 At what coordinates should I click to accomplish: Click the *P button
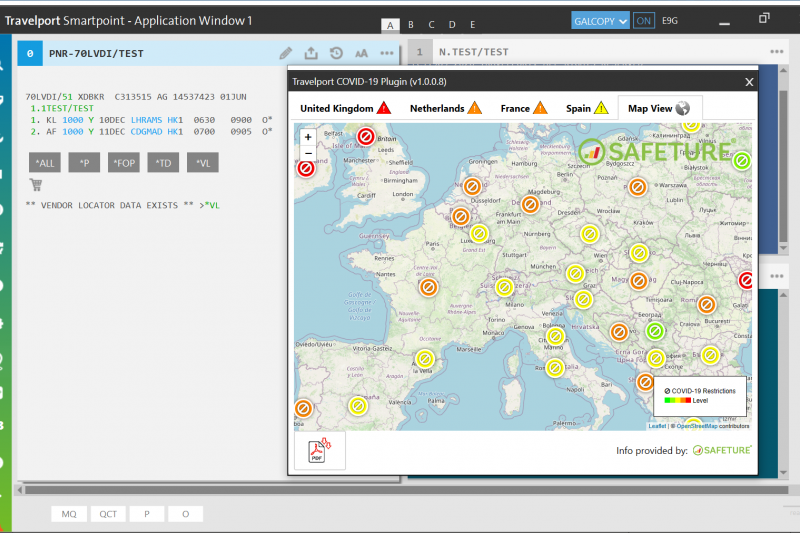pyautogui.click(x=84, y=163)
